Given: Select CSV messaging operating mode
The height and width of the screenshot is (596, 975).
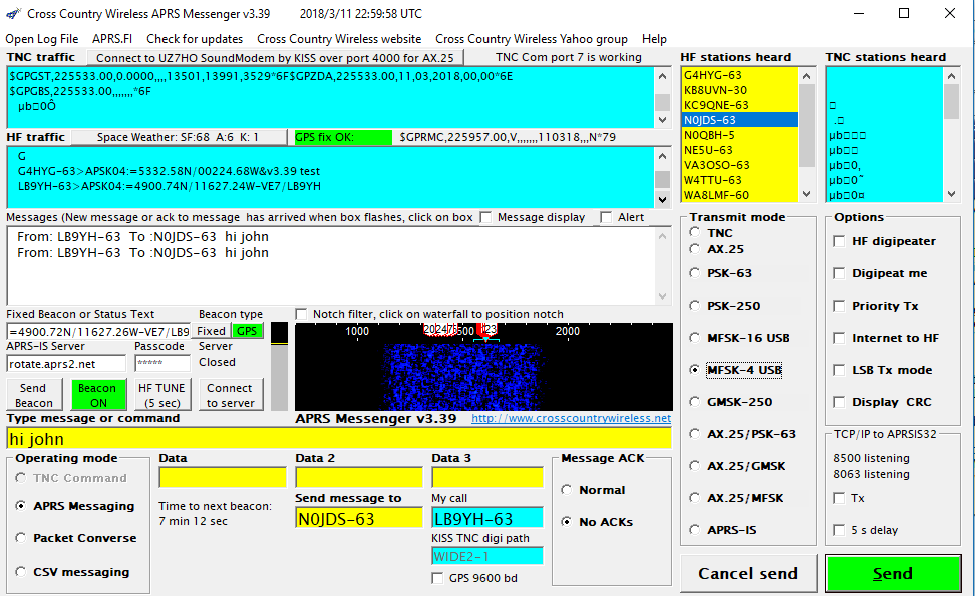Looking at the screenshot, I should click(21, 572).
